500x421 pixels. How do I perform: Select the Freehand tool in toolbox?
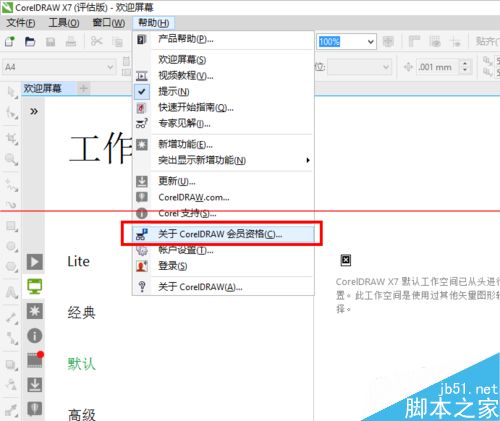coord(12,184)
